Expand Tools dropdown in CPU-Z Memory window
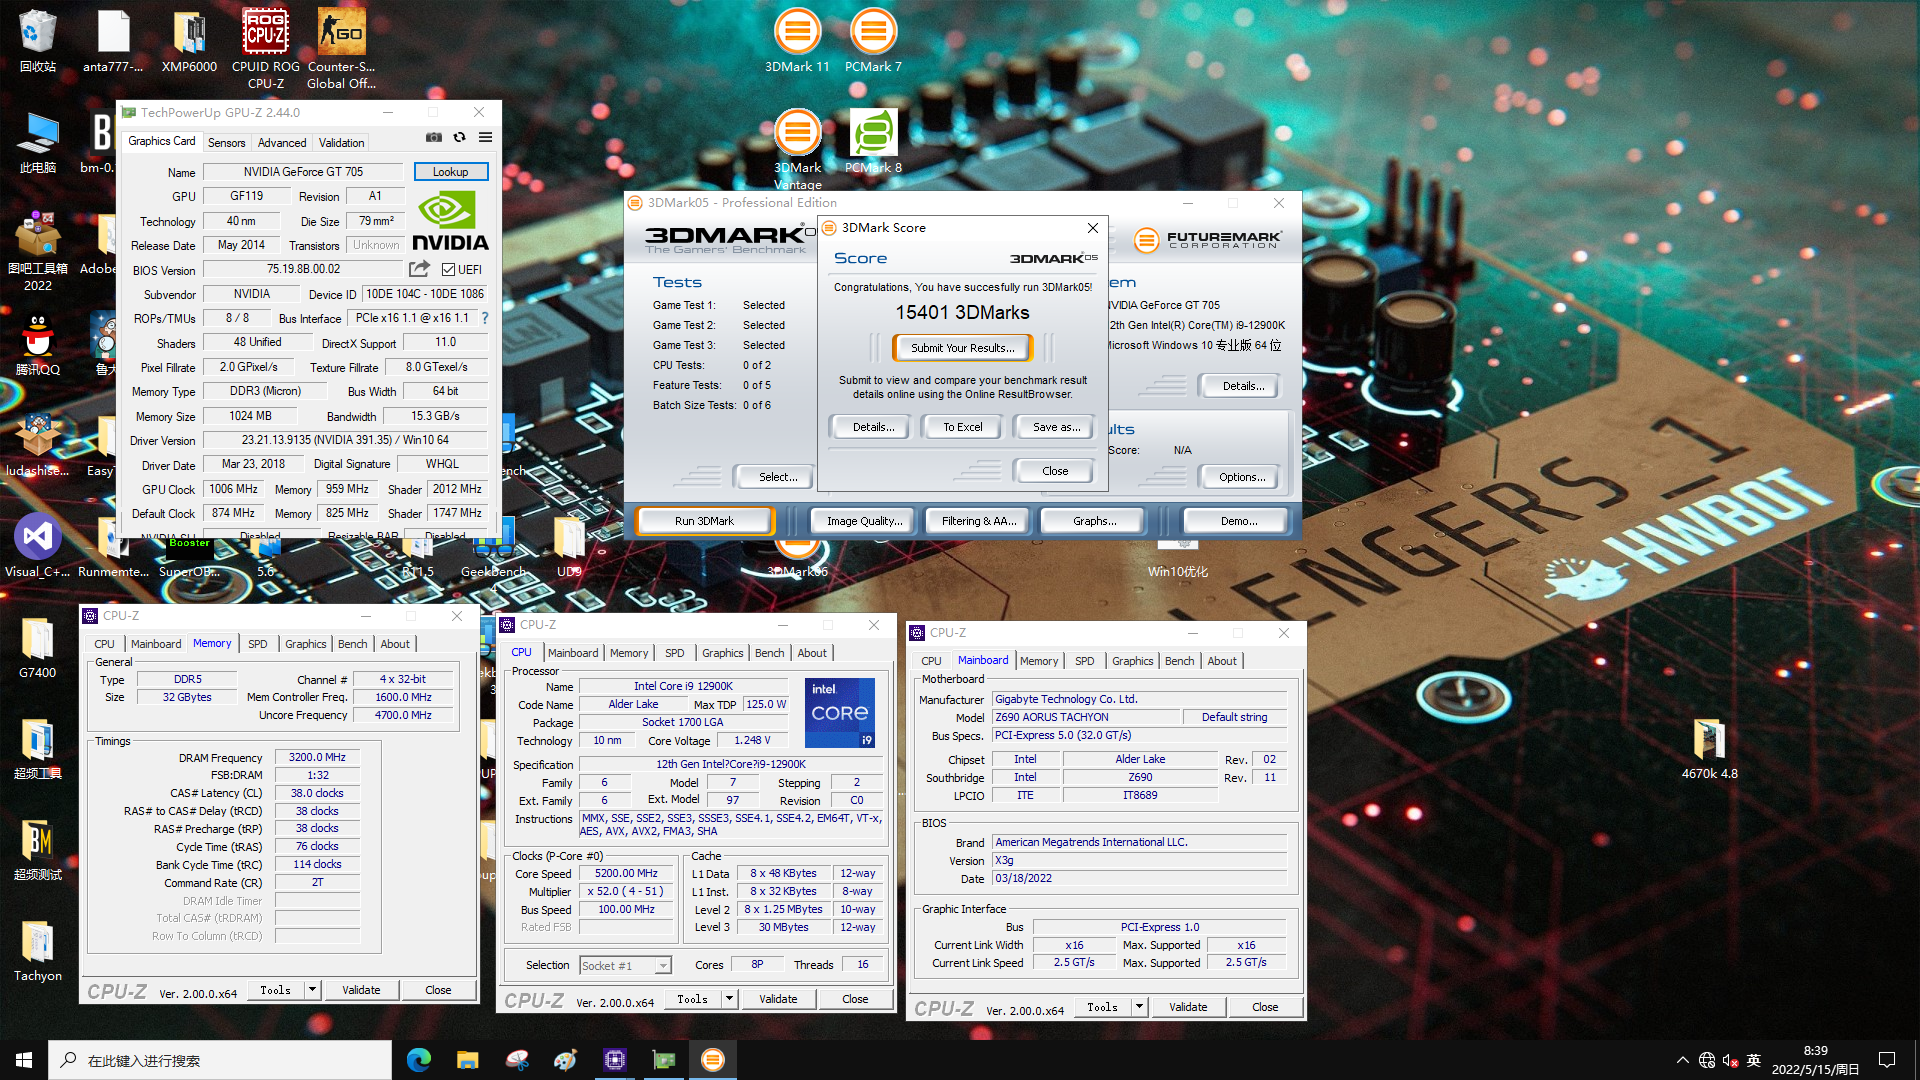Viewport: 1920px width, 1080px height. 312,990
